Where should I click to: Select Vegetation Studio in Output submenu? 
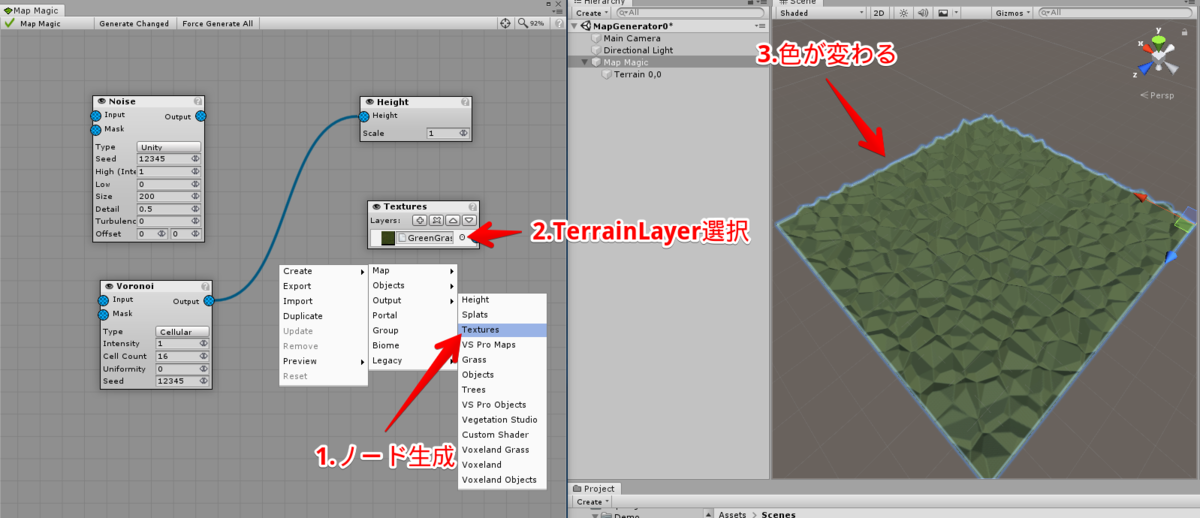(x=503, y=420)
